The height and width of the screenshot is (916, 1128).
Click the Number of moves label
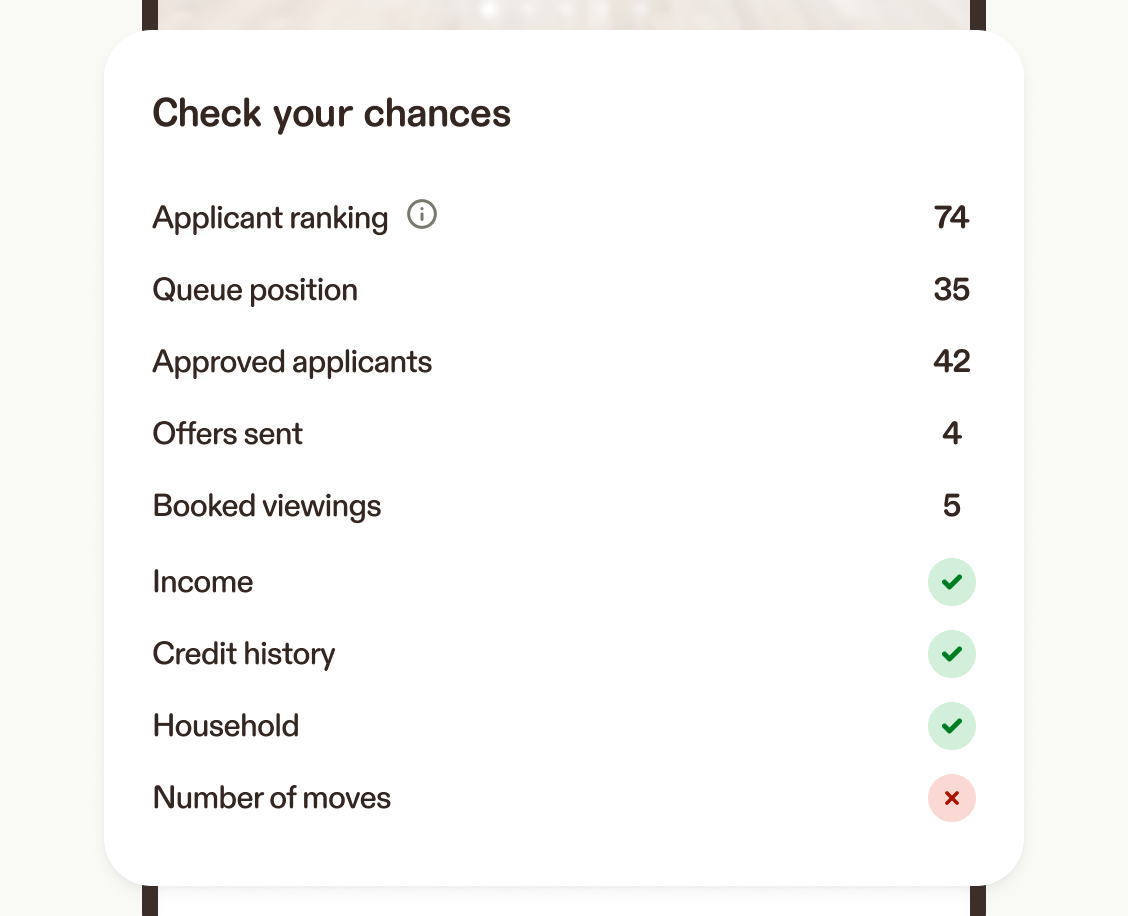[272, 798]
